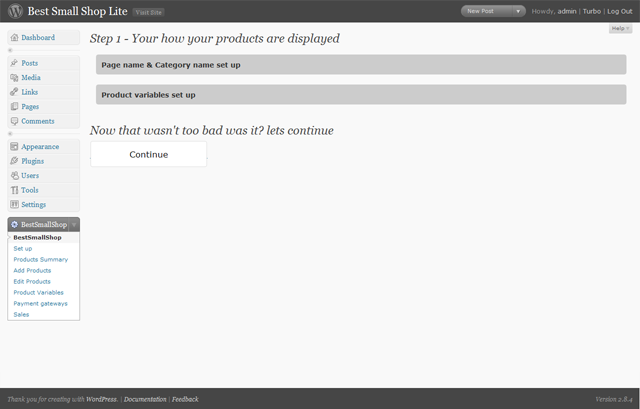Open Dashboard via its house icon

pos(14,38)
